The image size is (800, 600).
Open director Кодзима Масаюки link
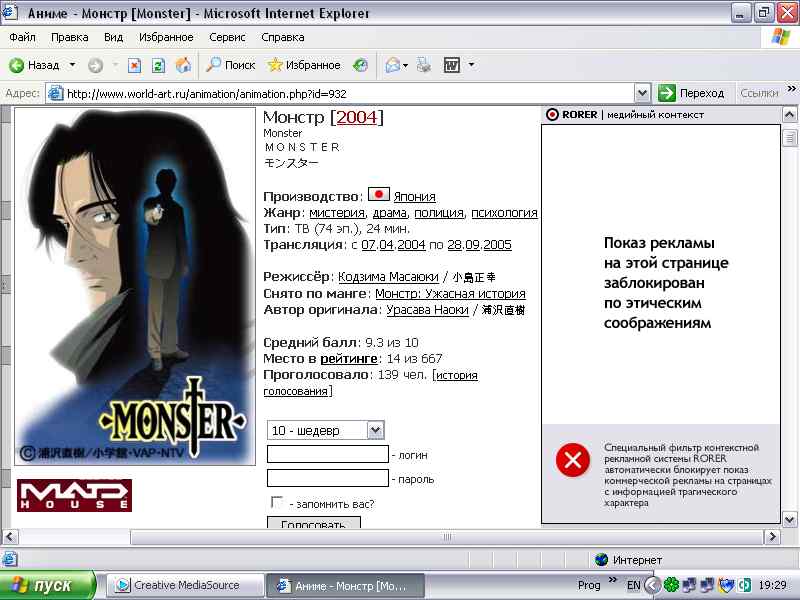[x=388, y=277]
